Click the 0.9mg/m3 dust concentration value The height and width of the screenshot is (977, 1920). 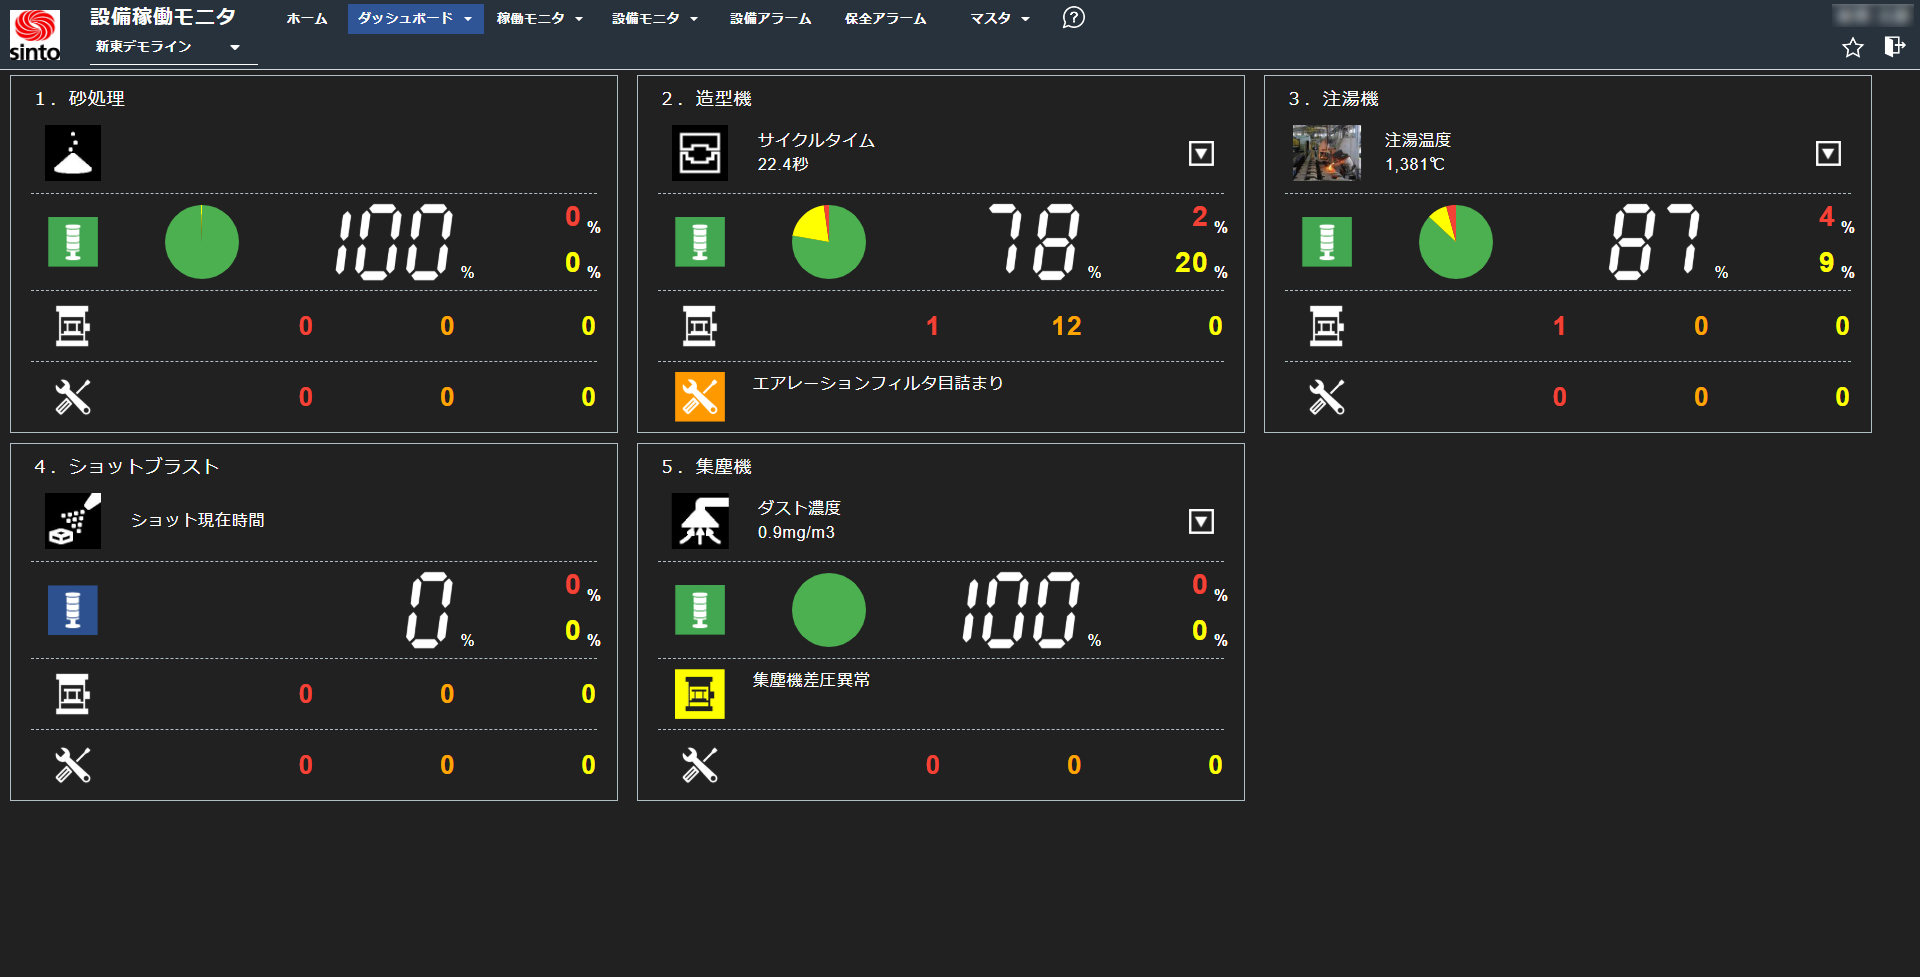796,532
